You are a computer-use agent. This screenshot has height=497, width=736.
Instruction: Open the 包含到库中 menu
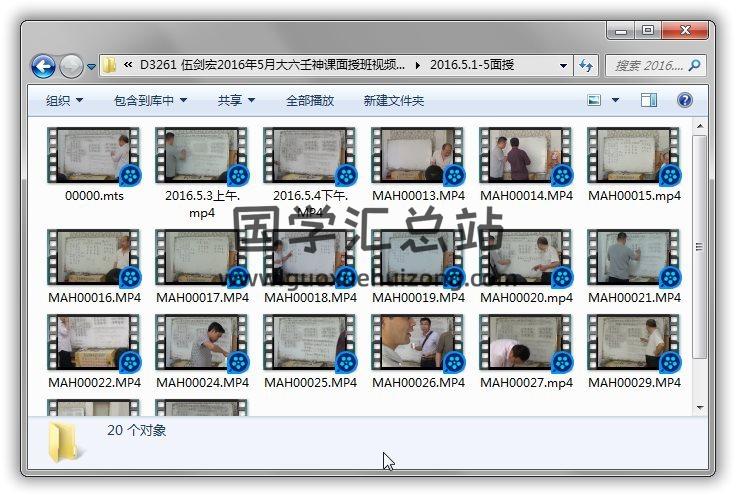pyautogui.click(x=150, y=101)
